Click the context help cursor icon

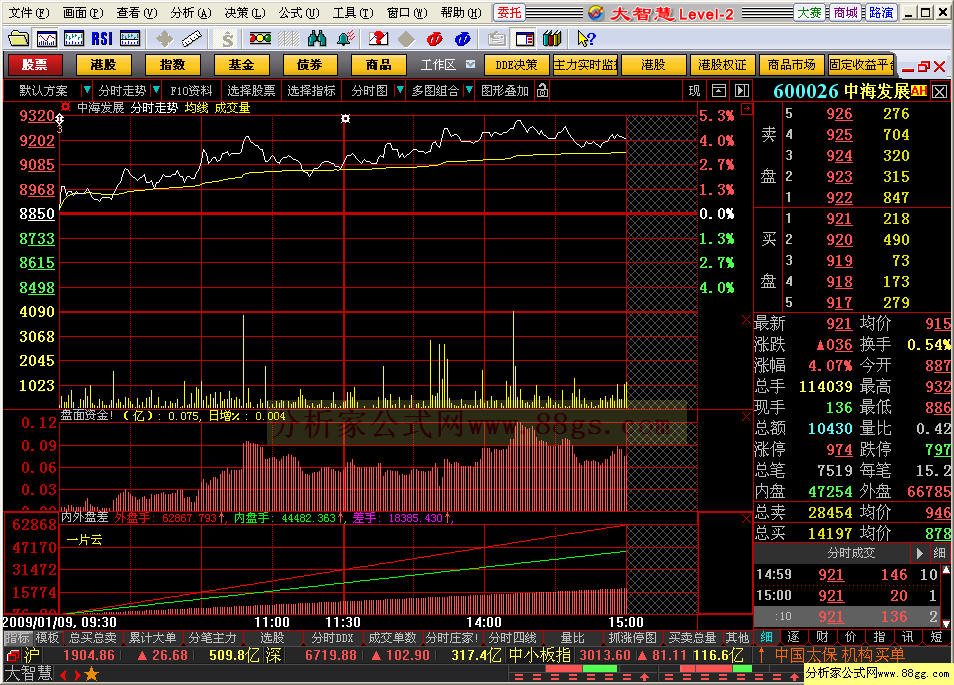pos(586,39)
